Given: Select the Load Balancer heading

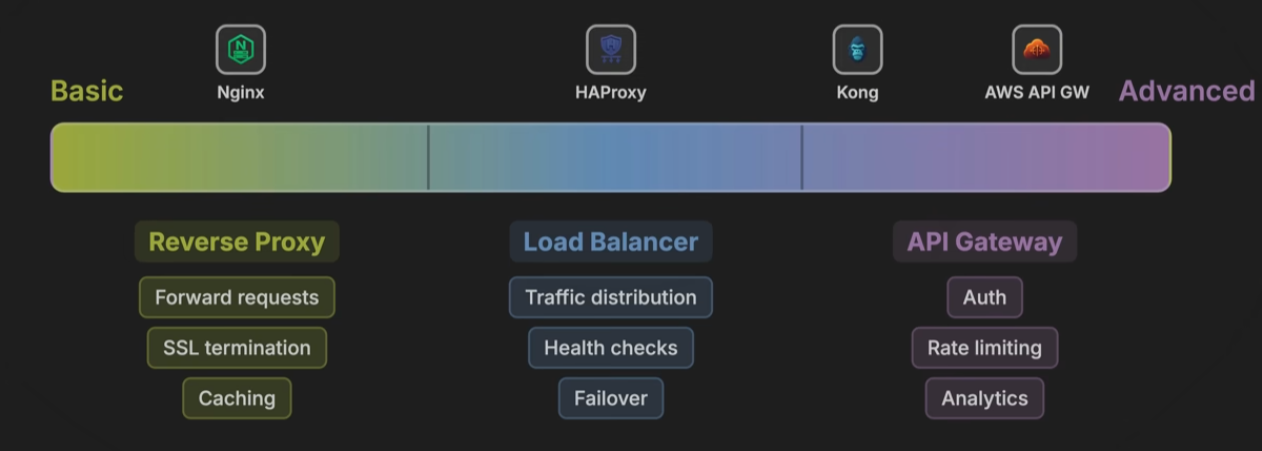Looking at the screenshot, I should coord(611,242).
